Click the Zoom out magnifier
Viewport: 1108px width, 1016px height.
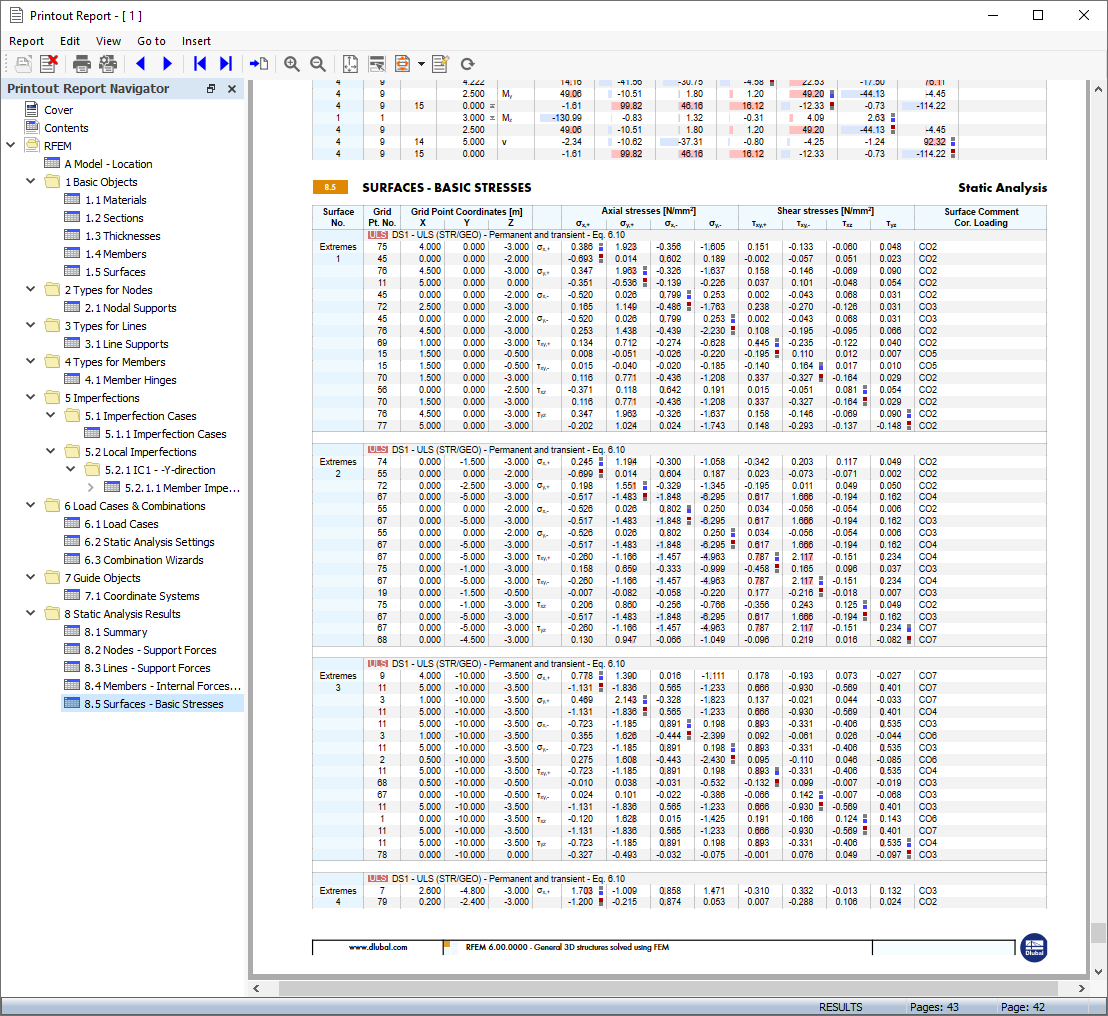click(318, 64)
